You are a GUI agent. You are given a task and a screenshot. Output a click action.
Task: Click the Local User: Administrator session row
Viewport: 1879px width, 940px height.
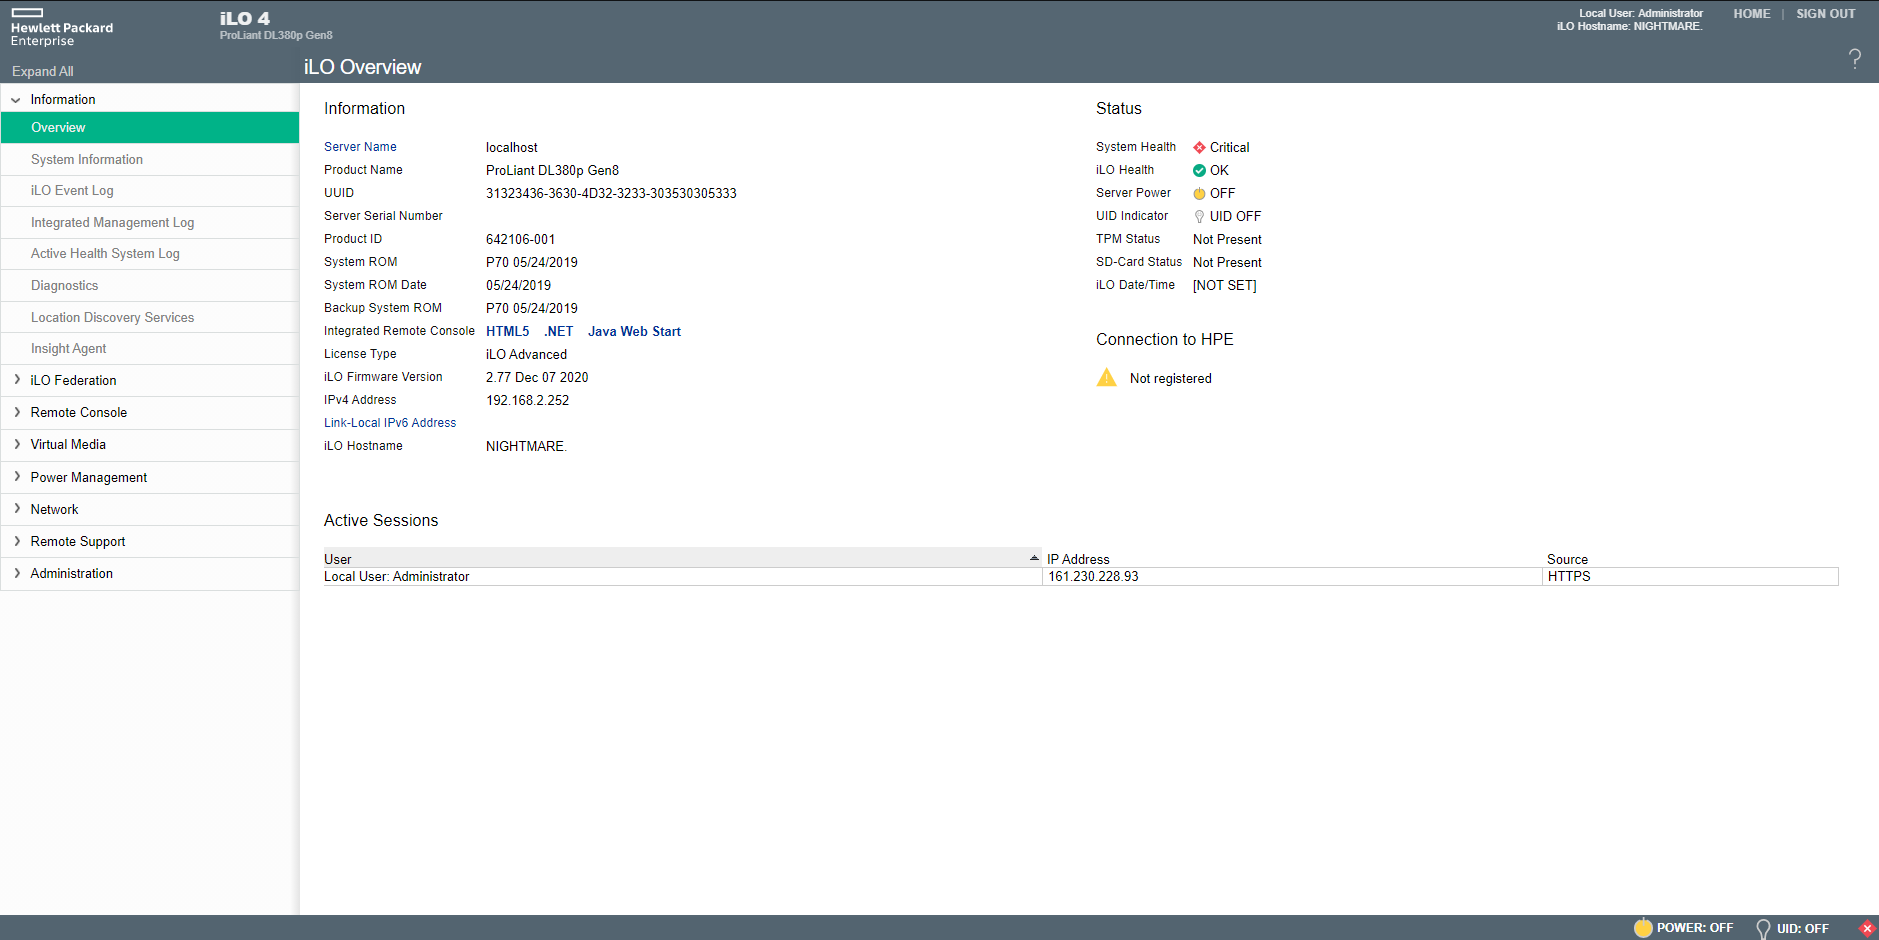pyautogui.click(x=1081, y=577)
